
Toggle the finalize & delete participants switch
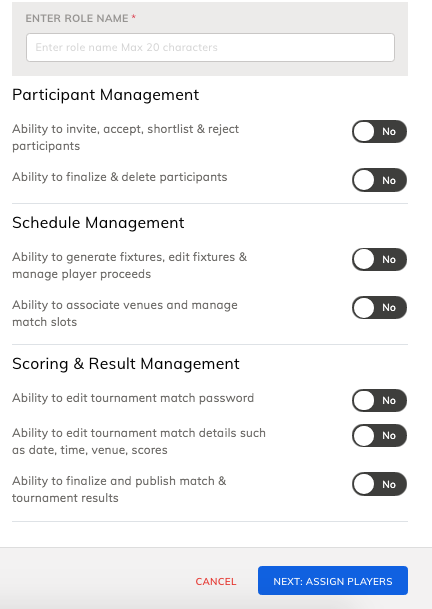[379, 180]
